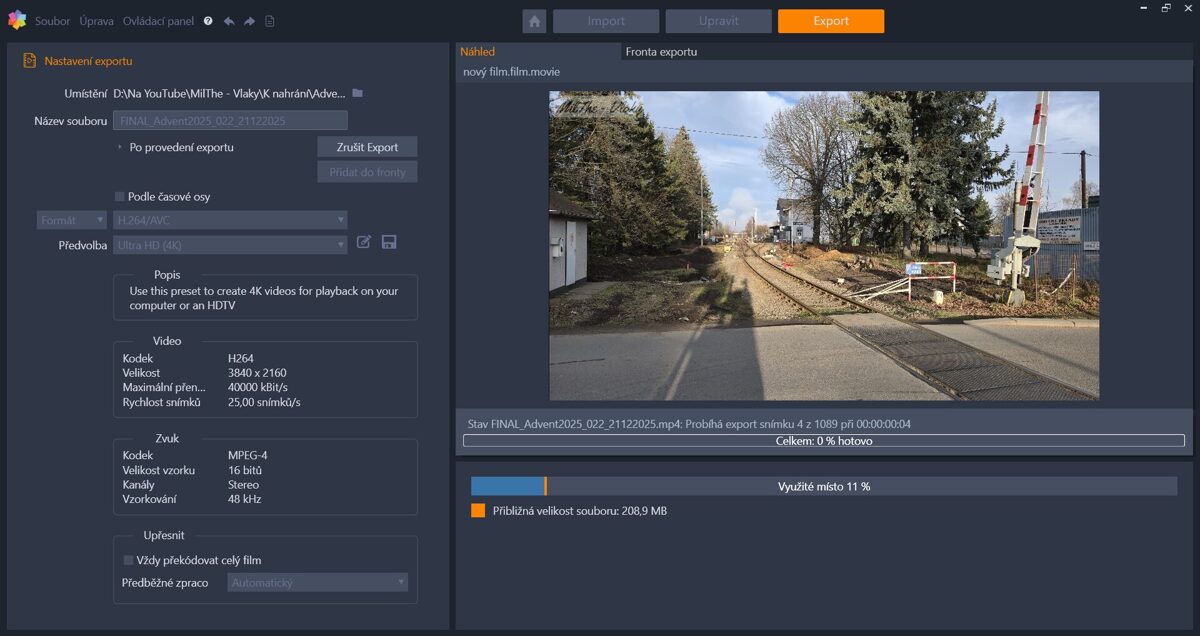The width and height of the screenshot is (1200, 636).
Task: Open the Ultra HD (4K) preset dropdown
Action: click(x=230, y=245)
